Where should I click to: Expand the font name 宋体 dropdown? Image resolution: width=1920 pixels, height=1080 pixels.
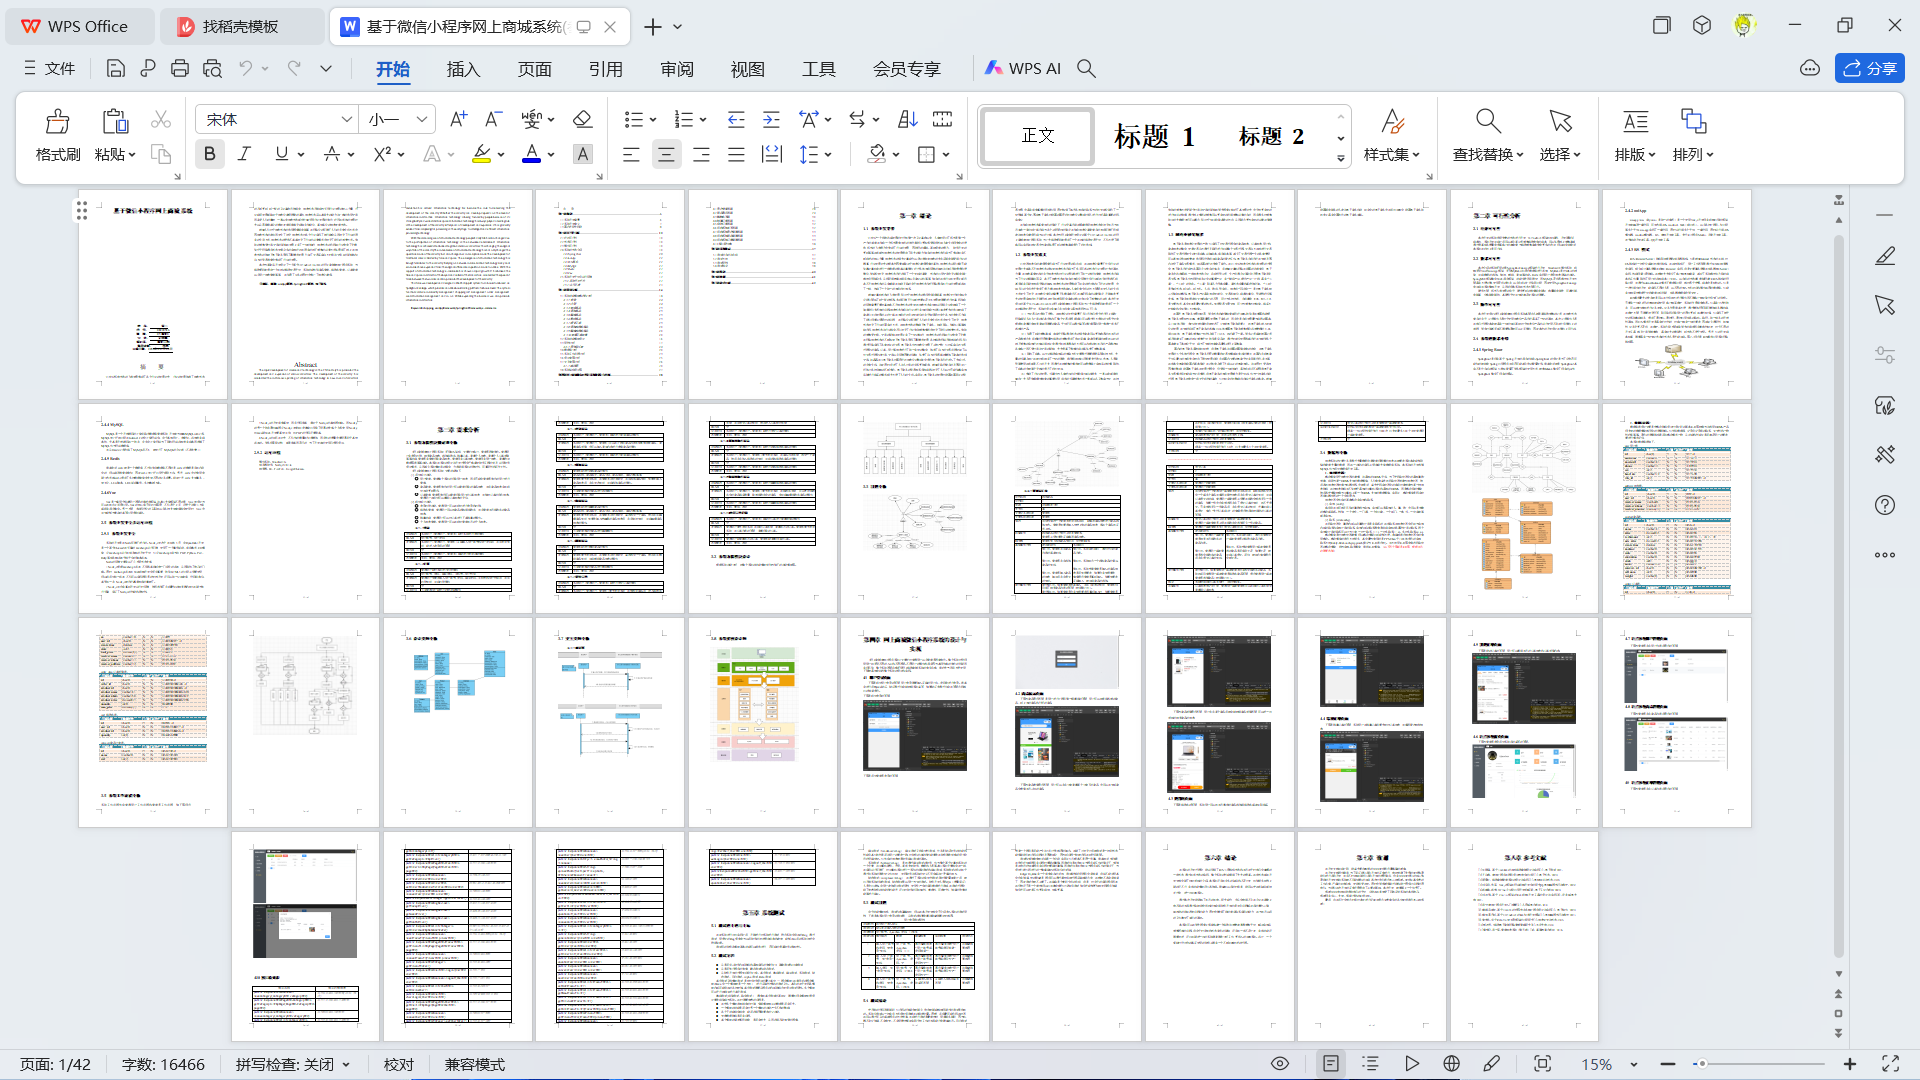[x=346, y=119]
